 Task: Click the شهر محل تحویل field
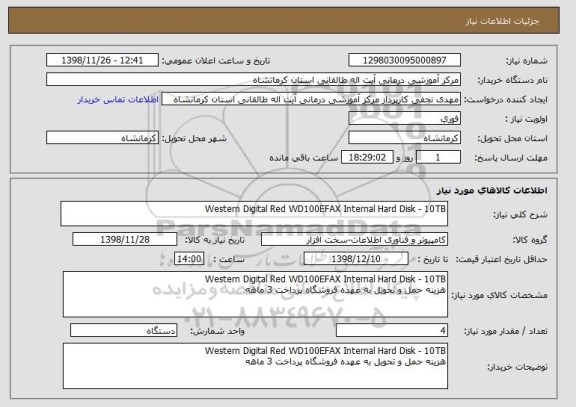coord(102,138)
